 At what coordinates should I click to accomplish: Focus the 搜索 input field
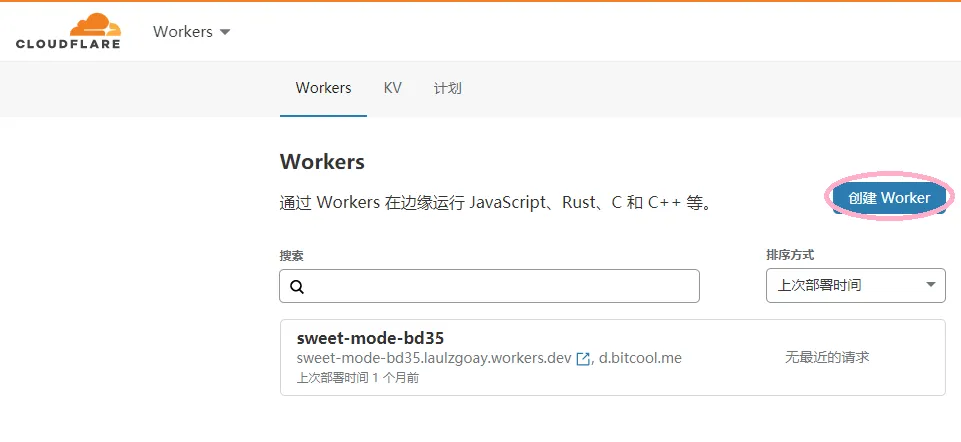click(x=489, y=286)
